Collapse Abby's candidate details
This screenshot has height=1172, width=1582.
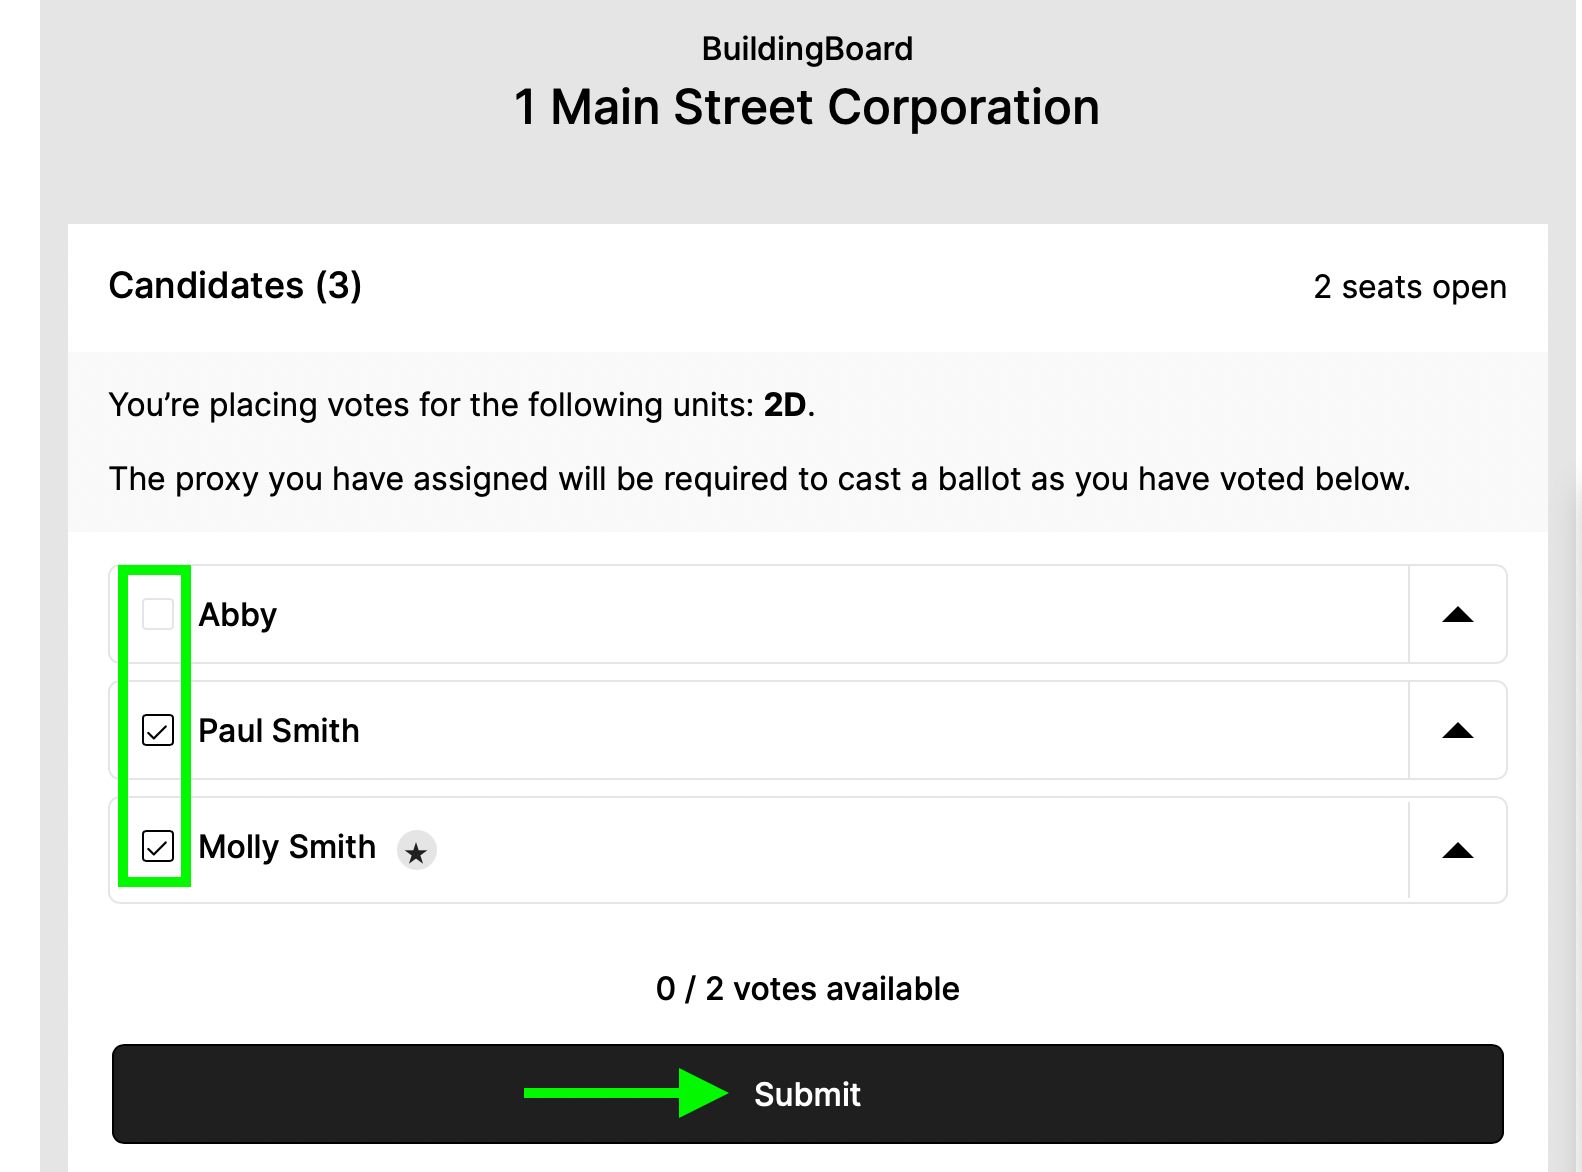[1458, 615]
